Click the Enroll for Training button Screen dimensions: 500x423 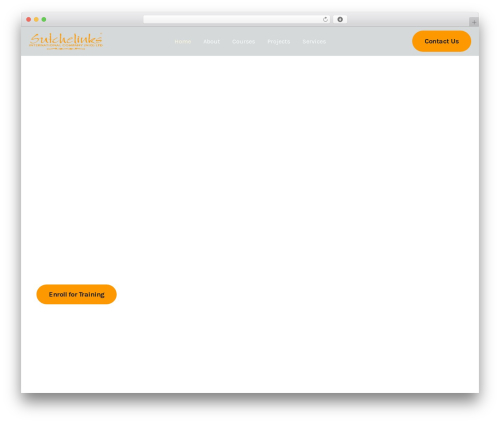pyautogui.click(x=76, y=294)
